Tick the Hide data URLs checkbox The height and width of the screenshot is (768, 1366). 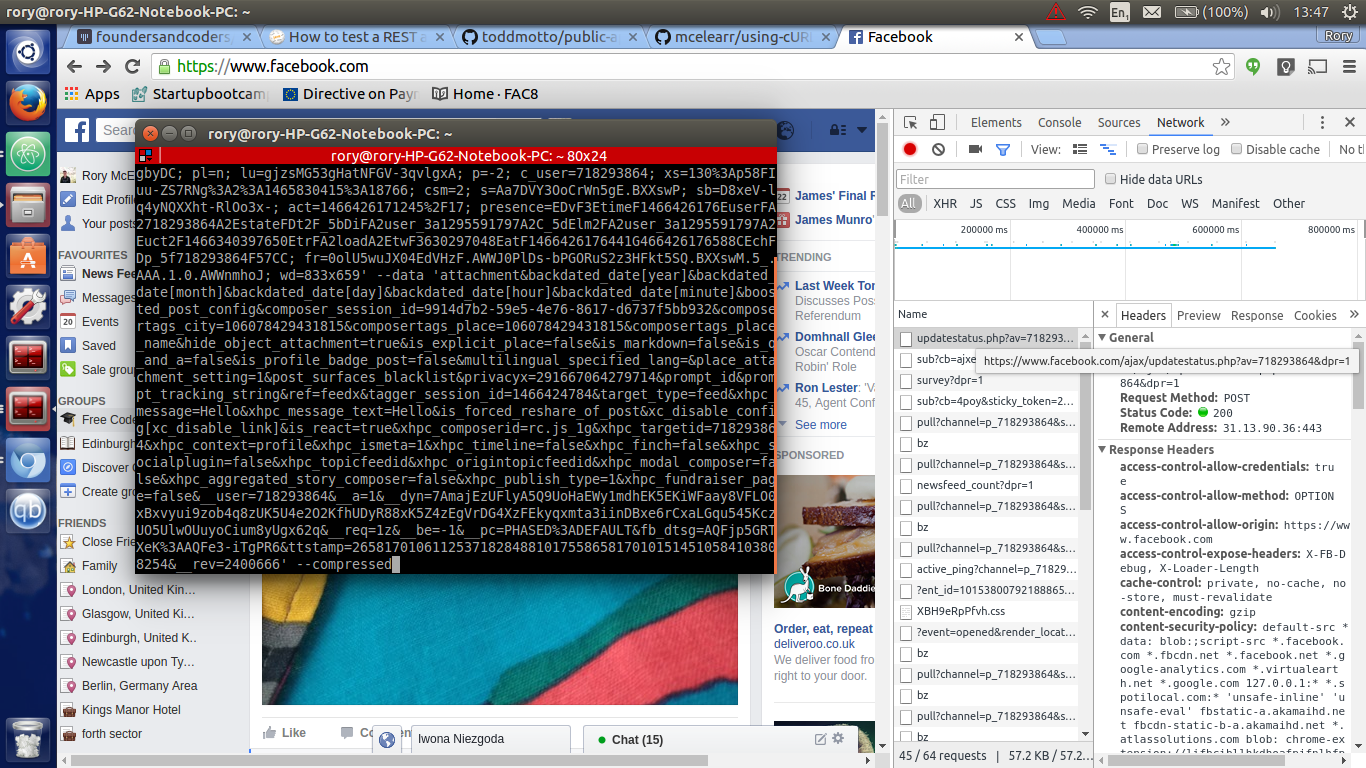(x=1110, y=179)
